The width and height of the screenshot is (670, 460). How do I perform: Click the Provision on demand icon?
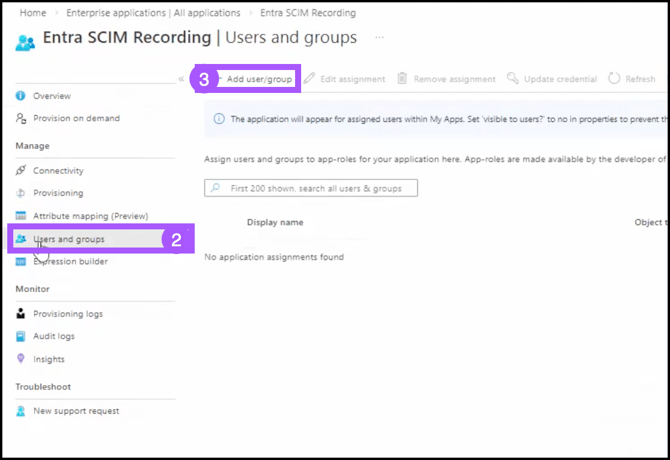coord(21,118)
